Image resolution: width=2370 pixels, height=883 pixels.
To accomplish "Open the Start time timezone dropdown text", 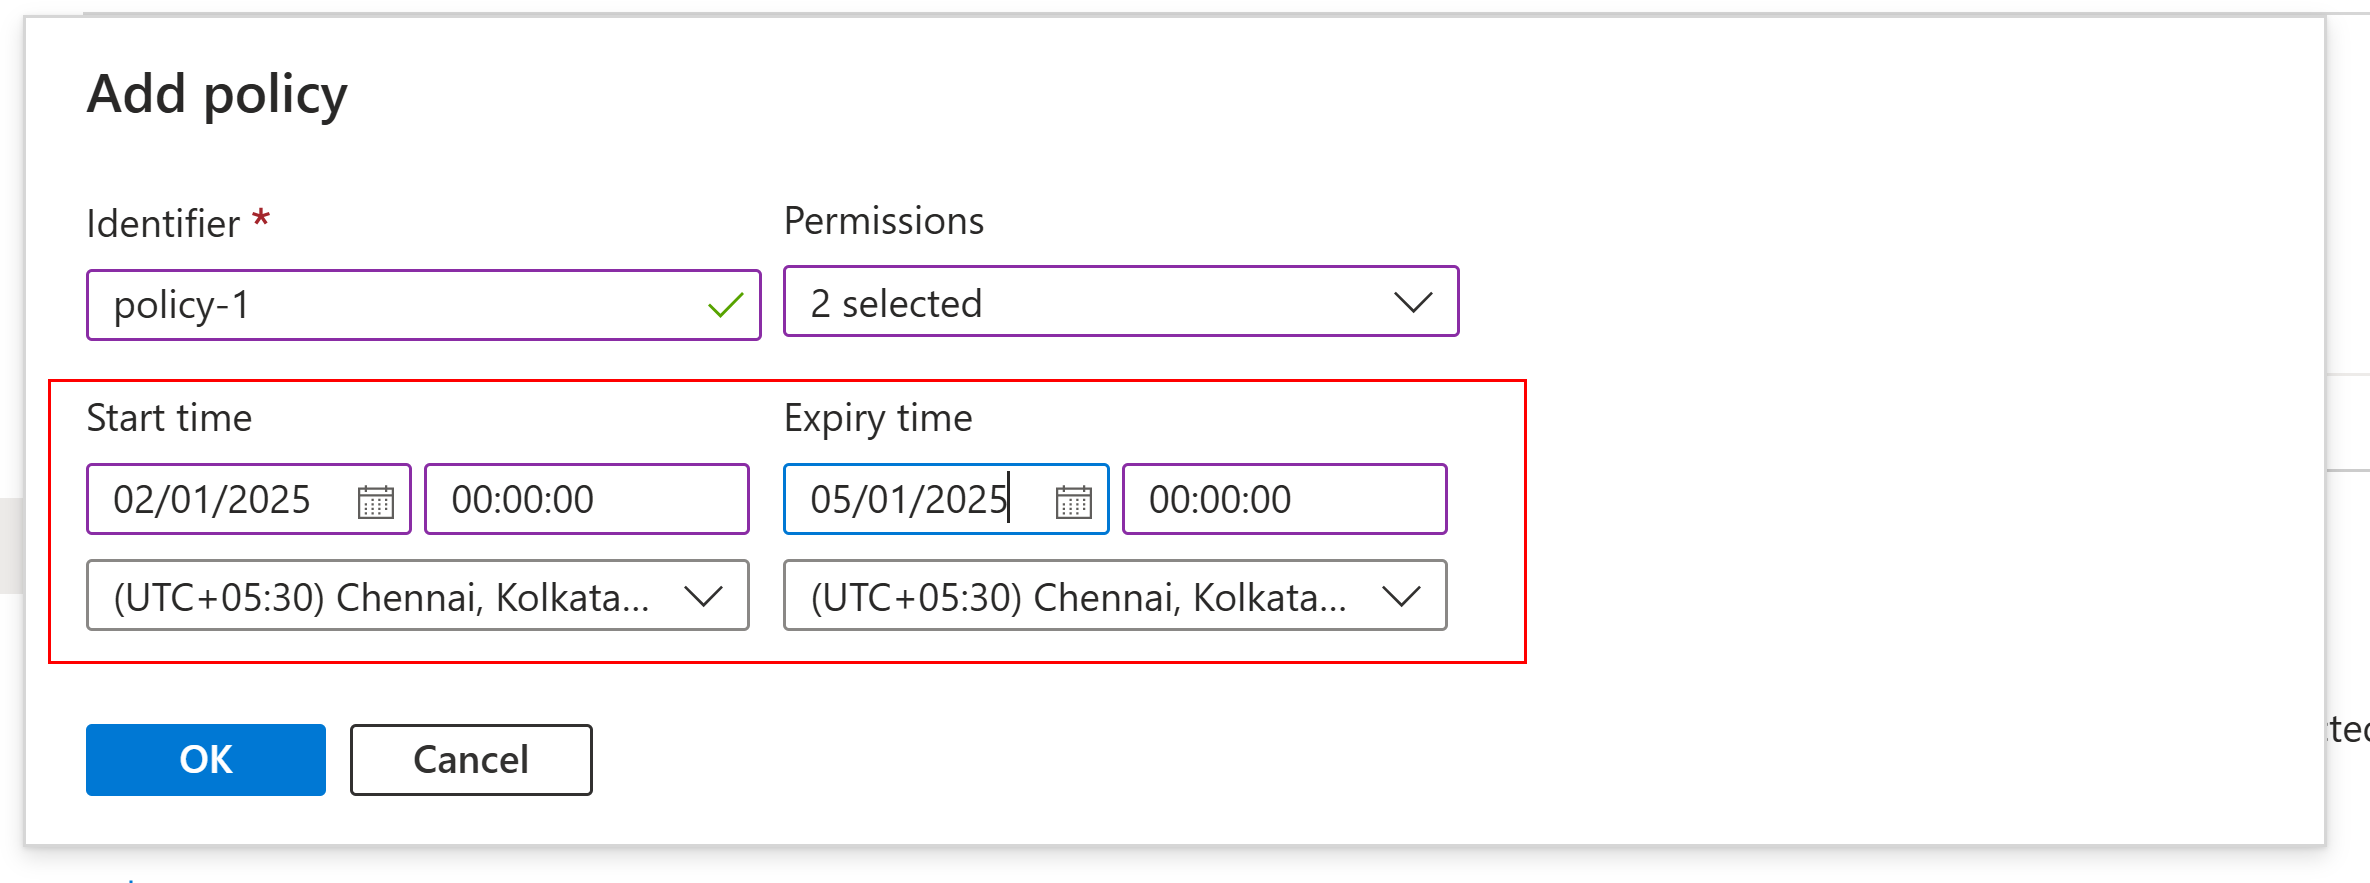I will (x=381, y=597).
